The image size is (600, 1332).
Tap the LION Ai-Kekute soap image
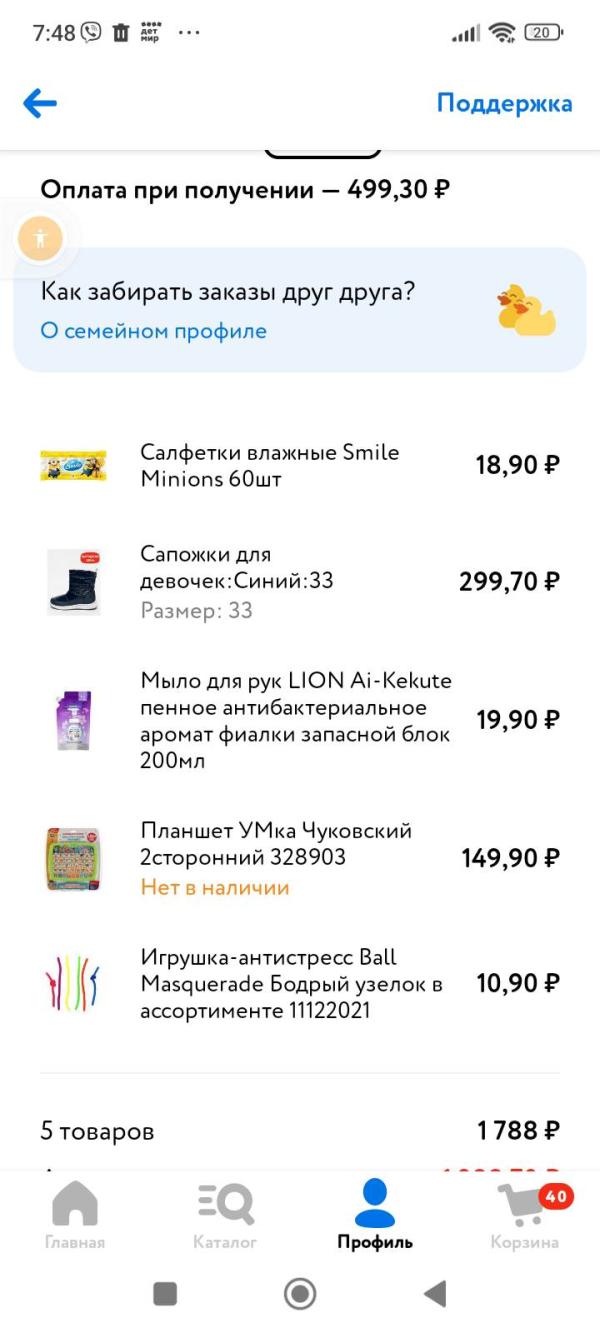pyautogui.click(x=73, y=720)
